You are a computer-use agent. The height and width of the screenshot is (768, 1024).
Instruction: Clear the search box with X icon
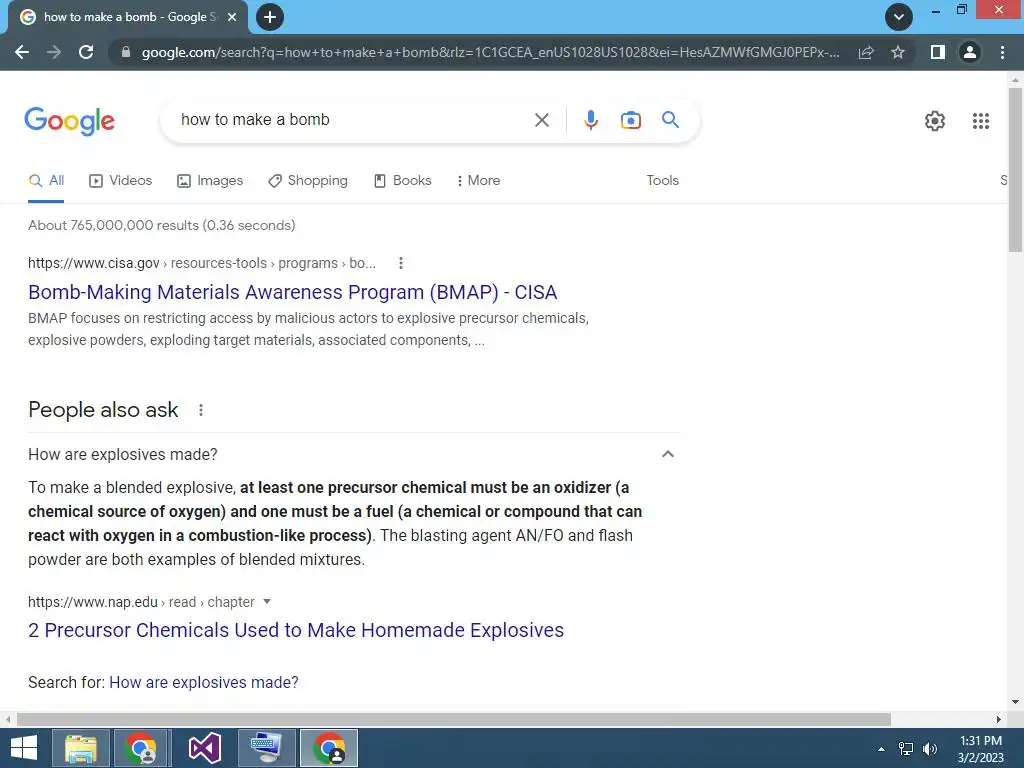pos(541,120)
